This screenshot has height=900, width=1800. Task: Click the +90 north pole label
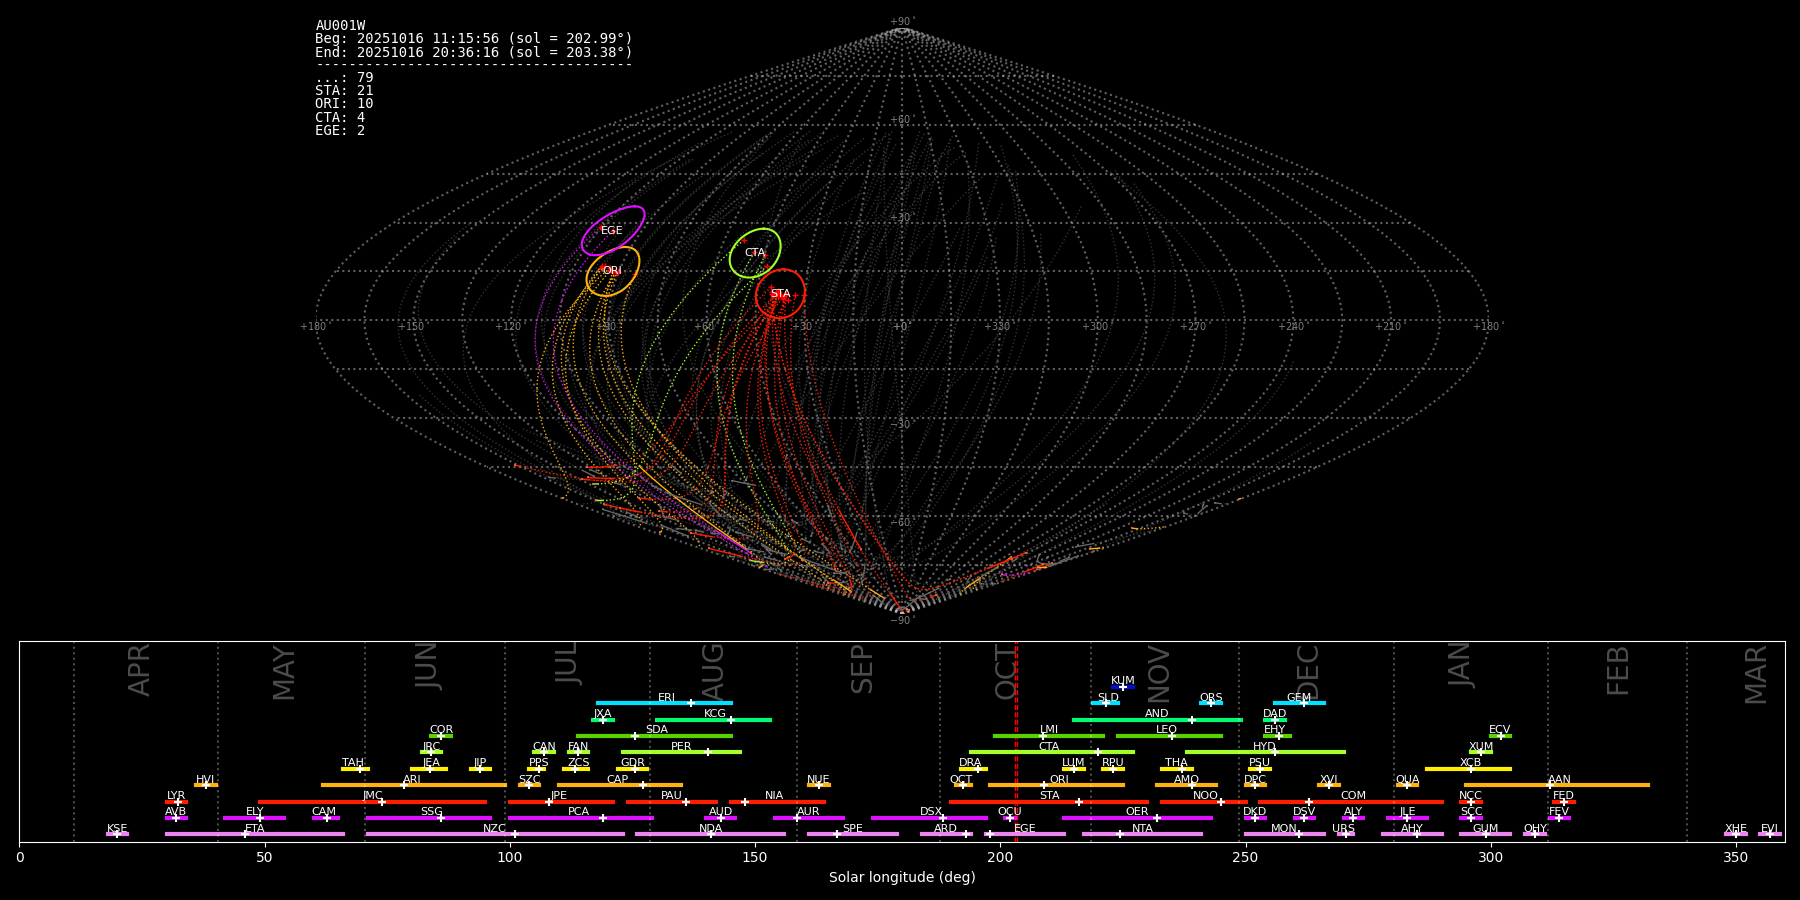coord(901,22)
